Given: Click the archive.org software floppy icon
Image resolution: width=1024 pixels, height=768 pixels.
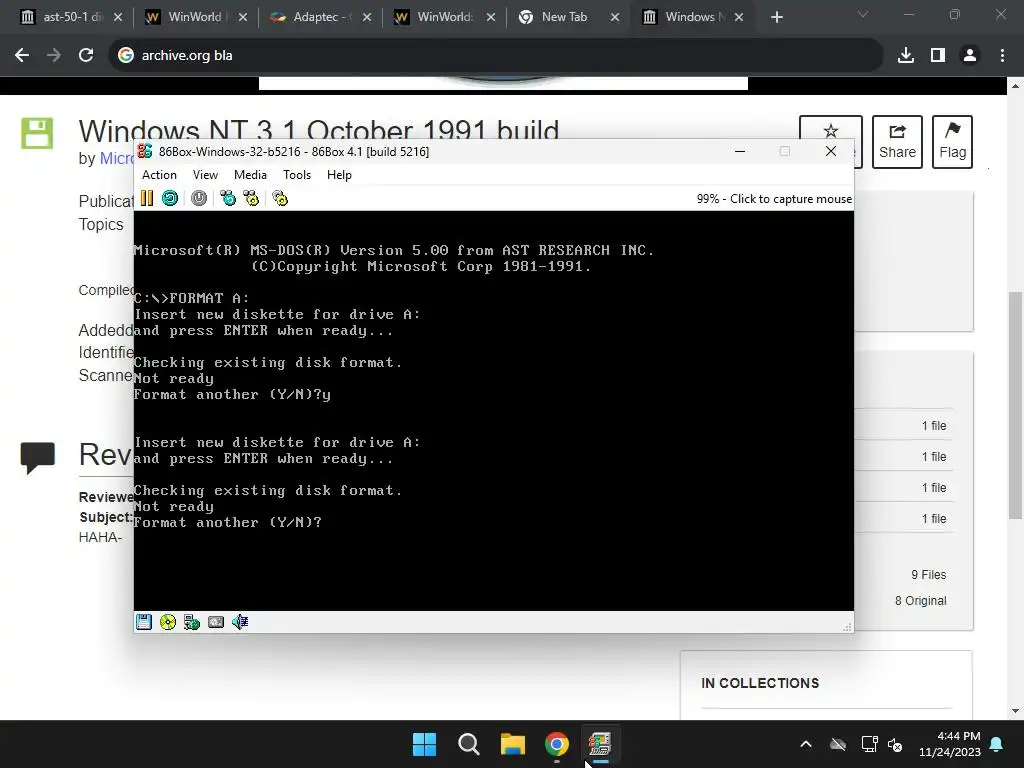Looking at the screenshot, I should pyautogui.click(x=37, y=133).
